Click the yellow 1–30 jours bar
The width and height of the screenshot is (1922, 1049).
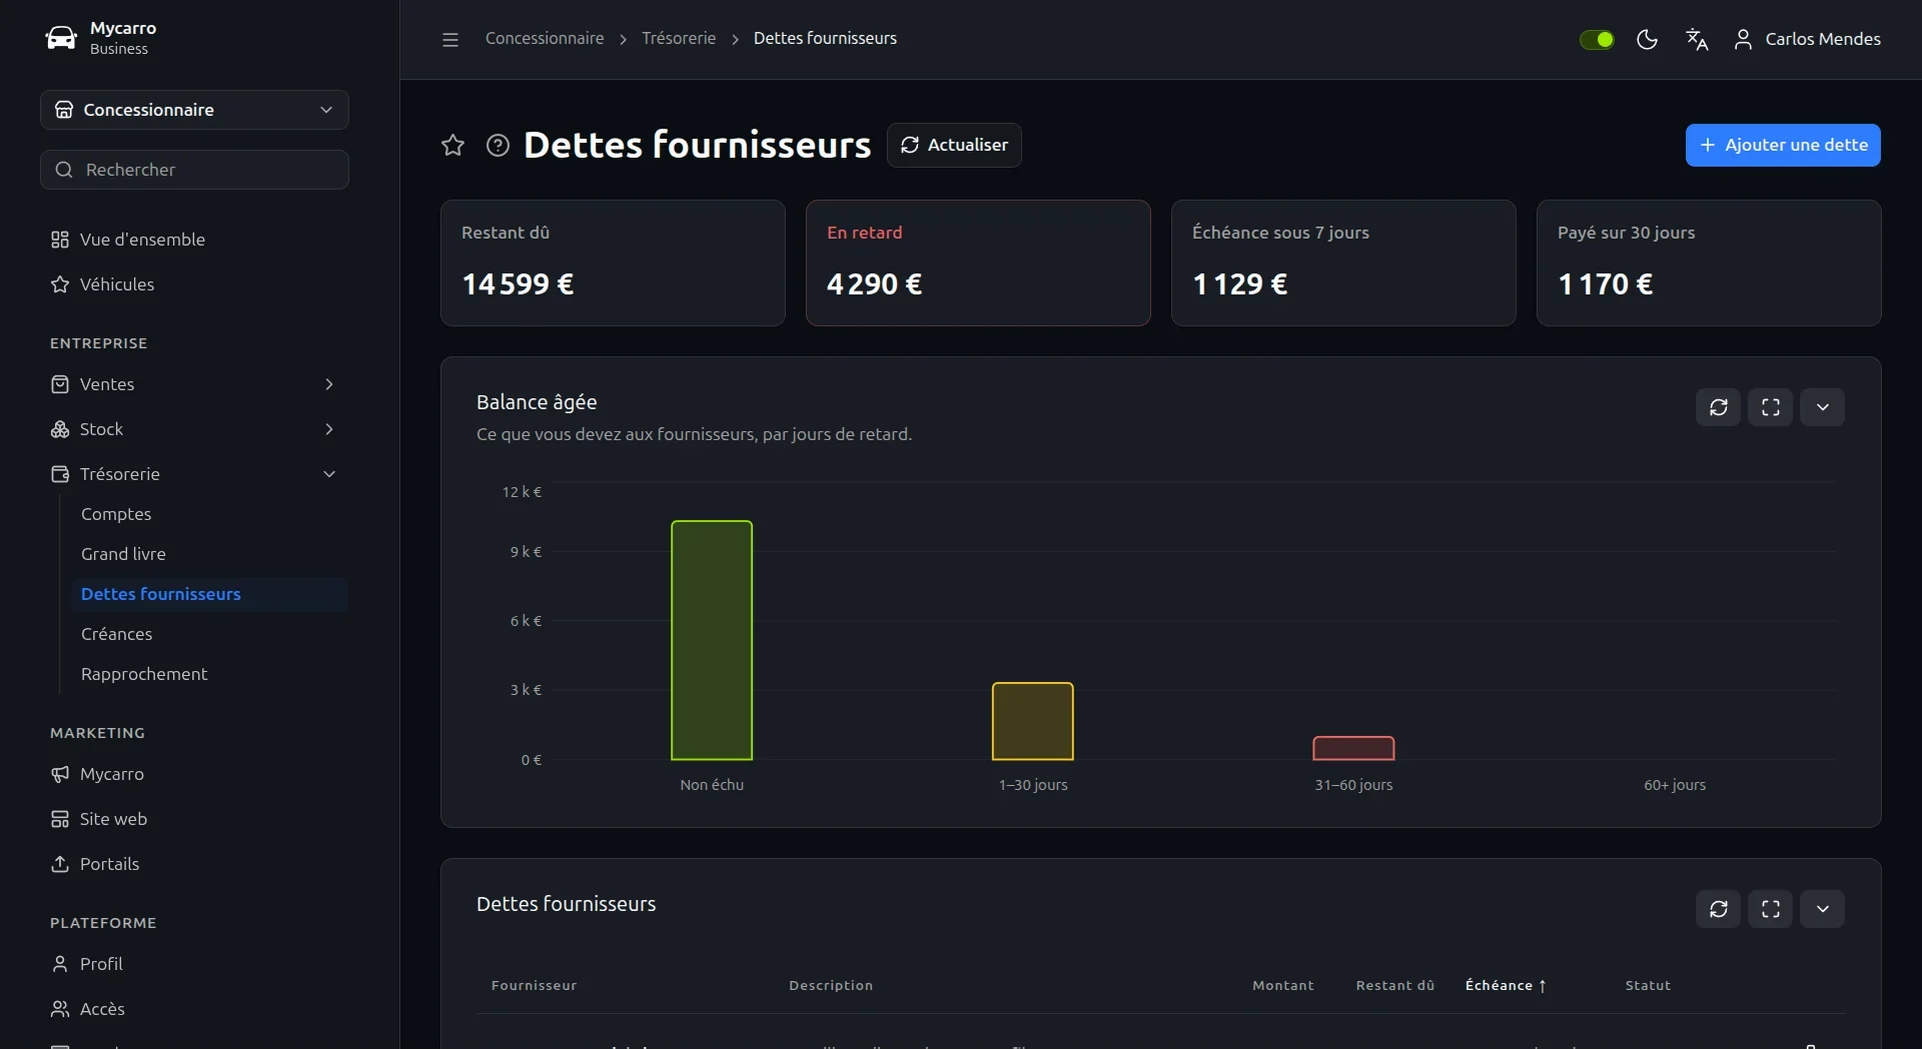1032,721
